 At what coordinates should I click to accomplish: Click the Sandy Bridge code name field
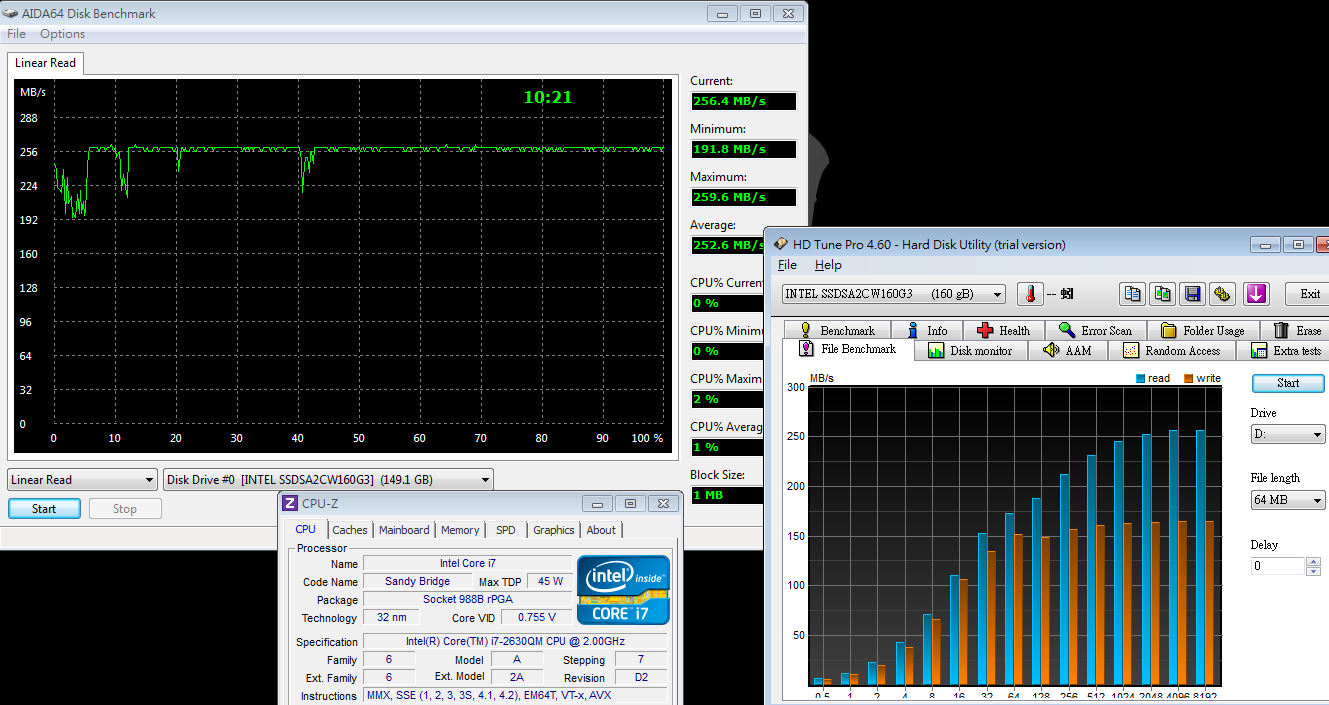pos(418,581)
